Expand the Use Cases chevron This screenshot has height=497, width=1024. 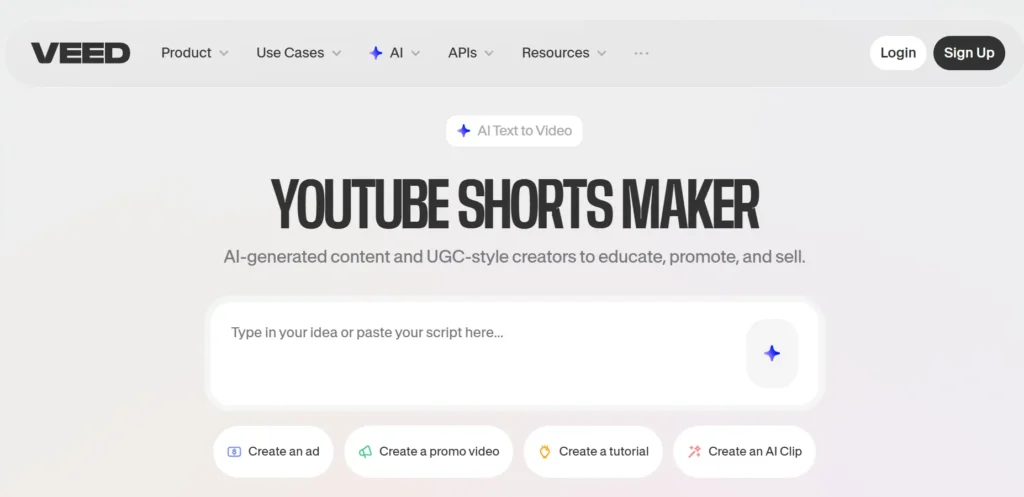[x=336, y=54]
